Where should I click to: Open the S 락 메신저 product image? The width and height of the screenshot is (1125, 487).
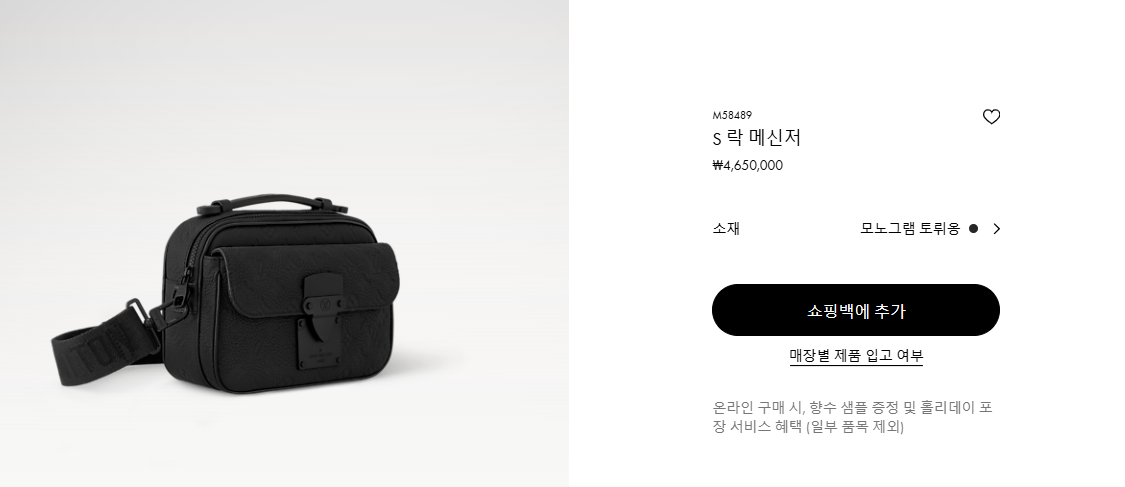click(284, 243)
